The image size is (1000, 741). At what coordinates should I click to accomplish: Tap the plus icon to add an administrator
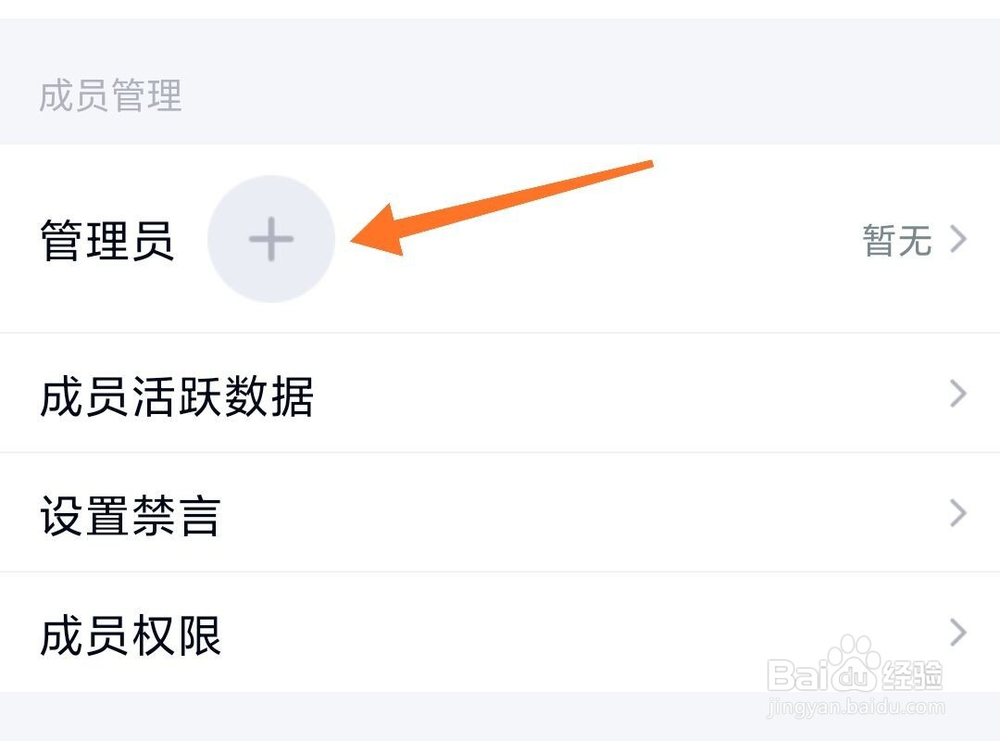tap(271, 239)
